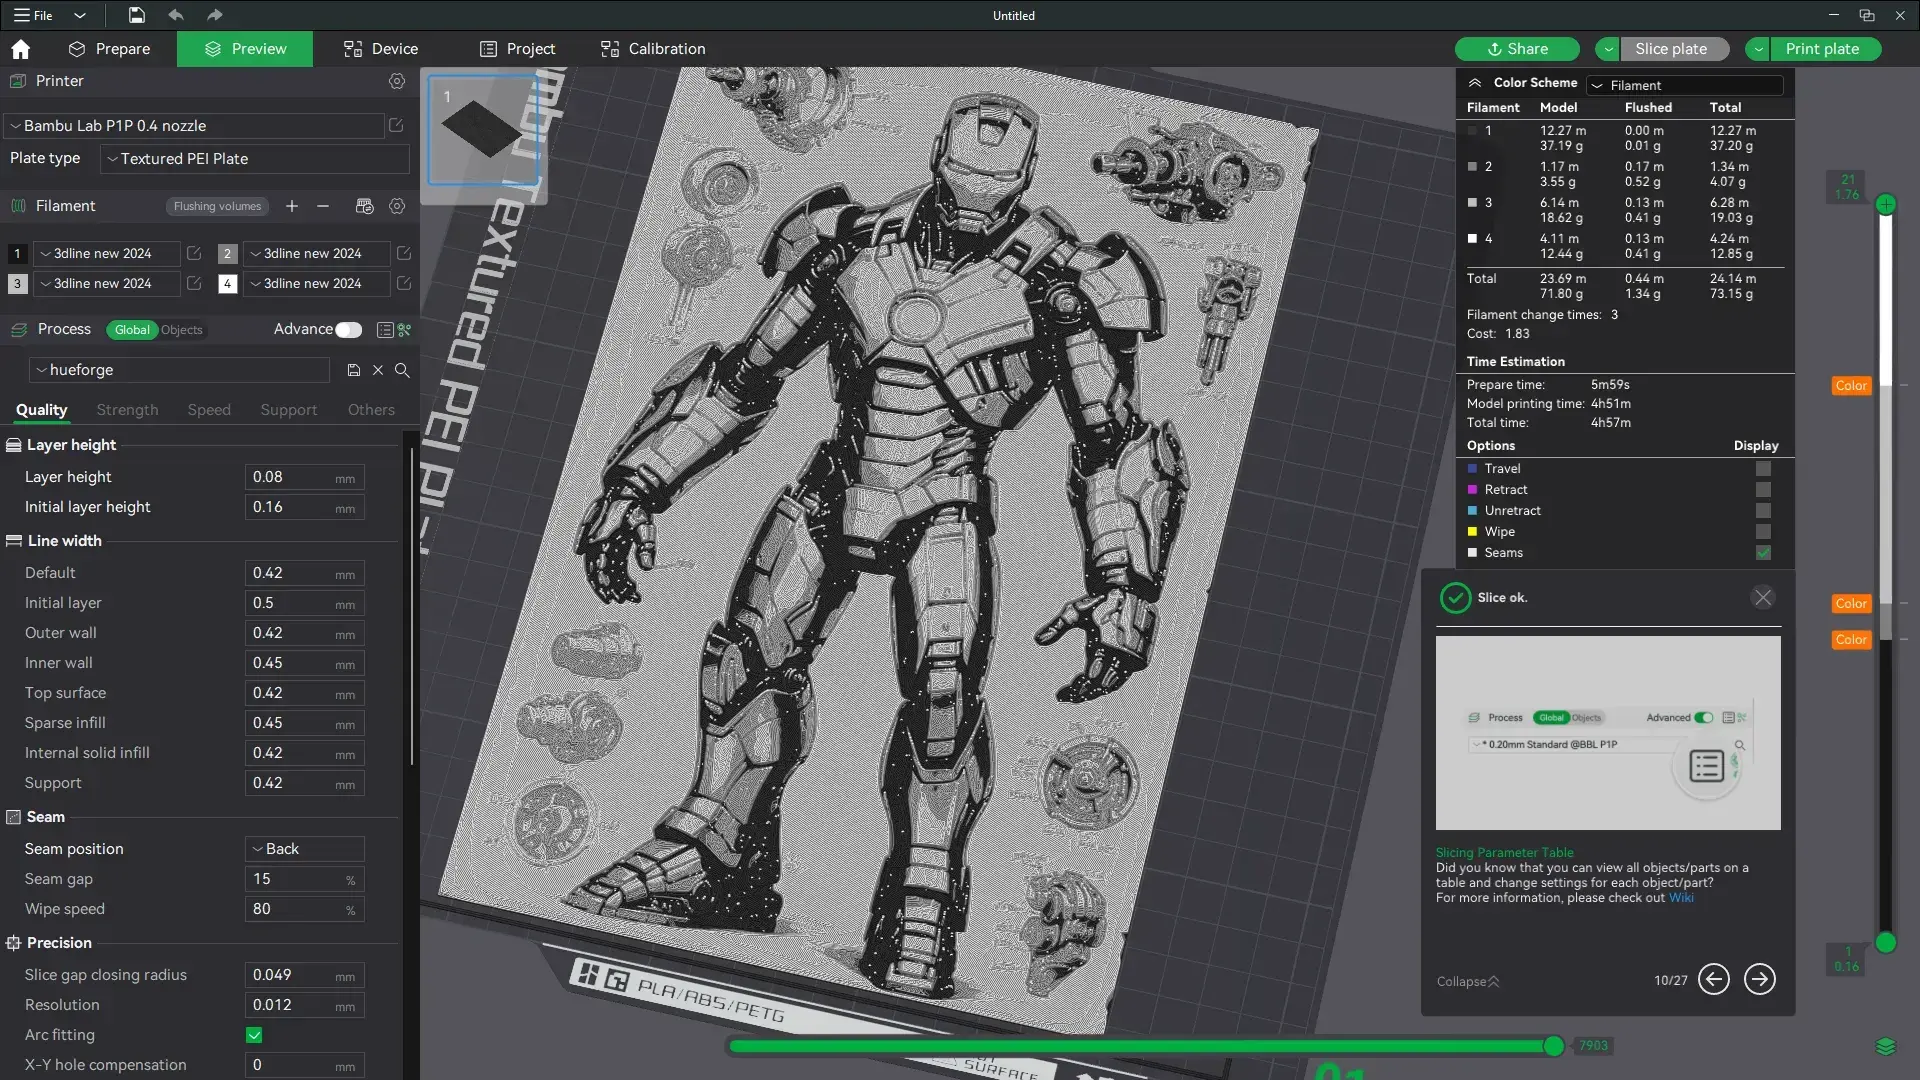The image size is (1920, 1080).
Task: Switch to the Strength settings tab
Action: (126, 410)
